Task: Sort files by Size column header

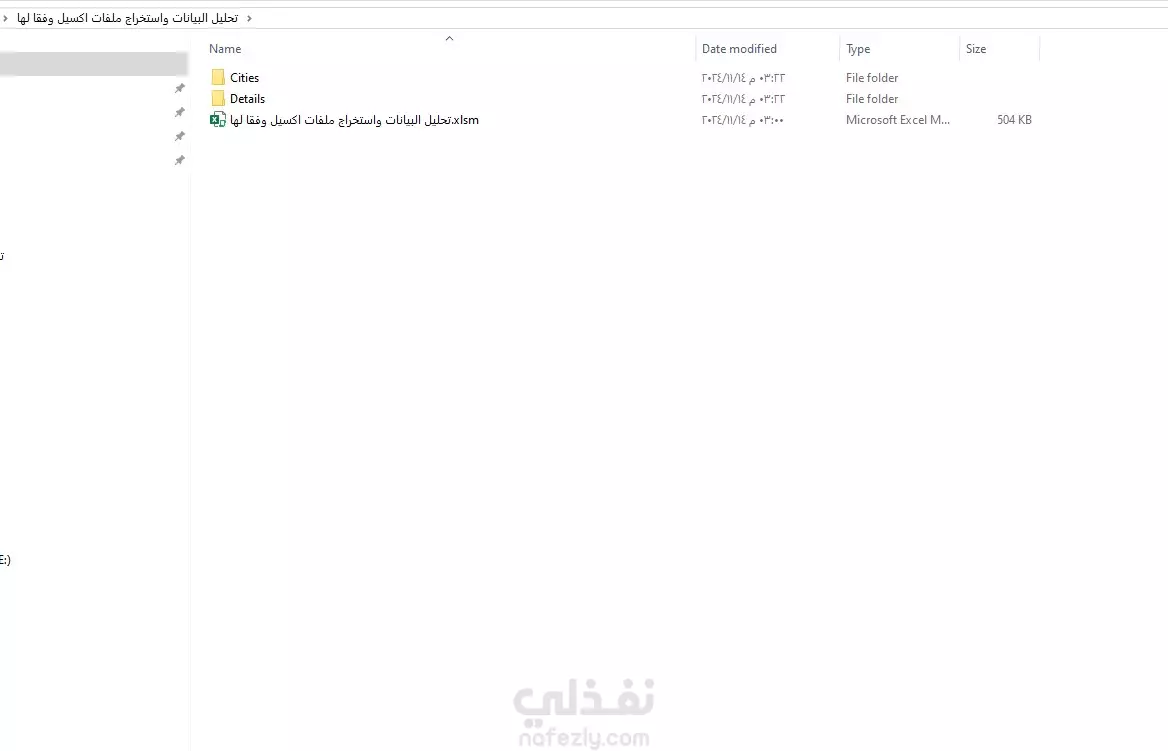Action: [976, 48]
